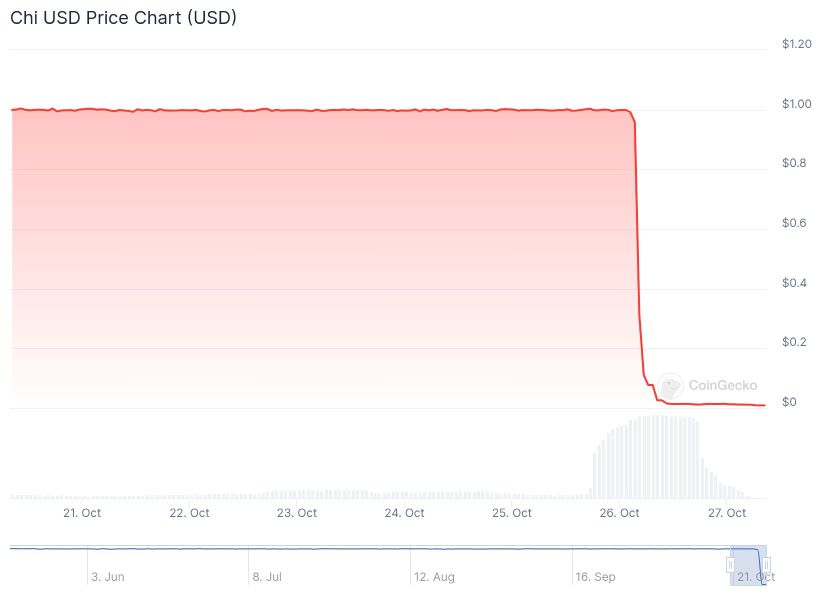The image size is (822, 600).
Task: Click the 3. Jun navigator label
Action: pyautogui.click(x=107, y=577)
